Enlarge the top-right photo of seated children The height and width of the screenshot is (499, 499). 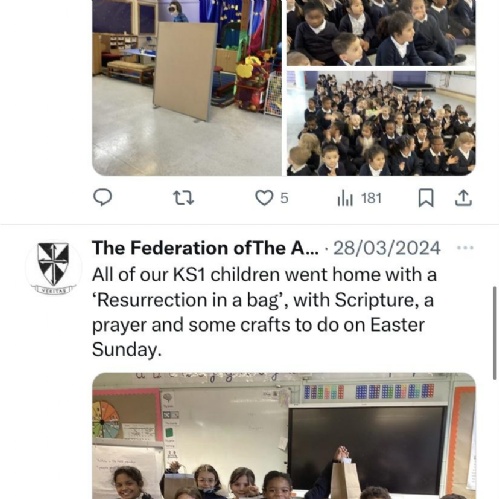pyautogui.click(x=381, y=33)
